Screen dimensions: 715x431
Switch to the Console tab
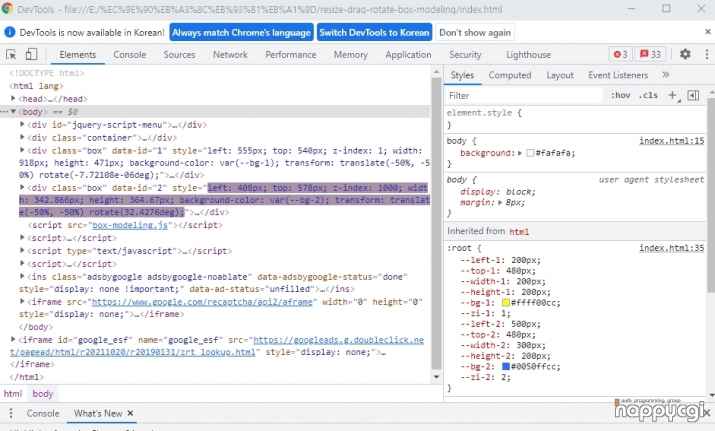pos(130,54)
